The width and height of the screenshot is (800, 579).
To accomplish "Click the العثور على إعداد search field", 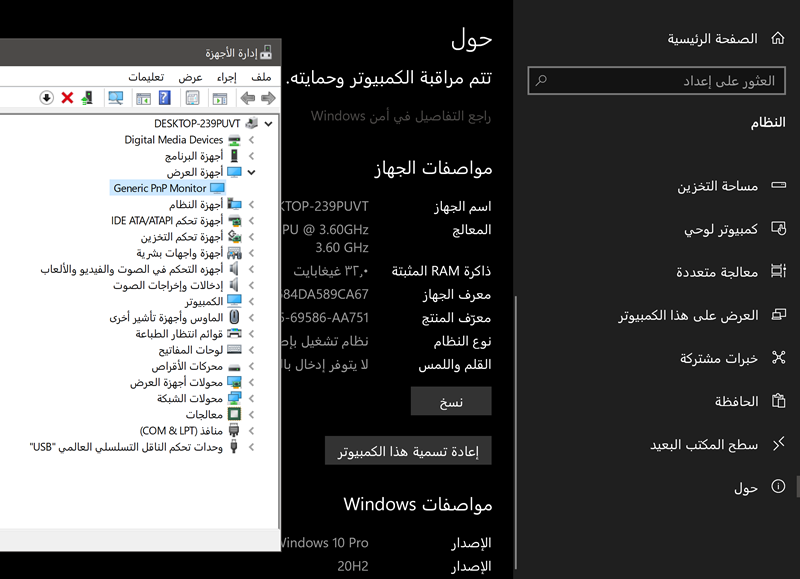I will (657, 80).
